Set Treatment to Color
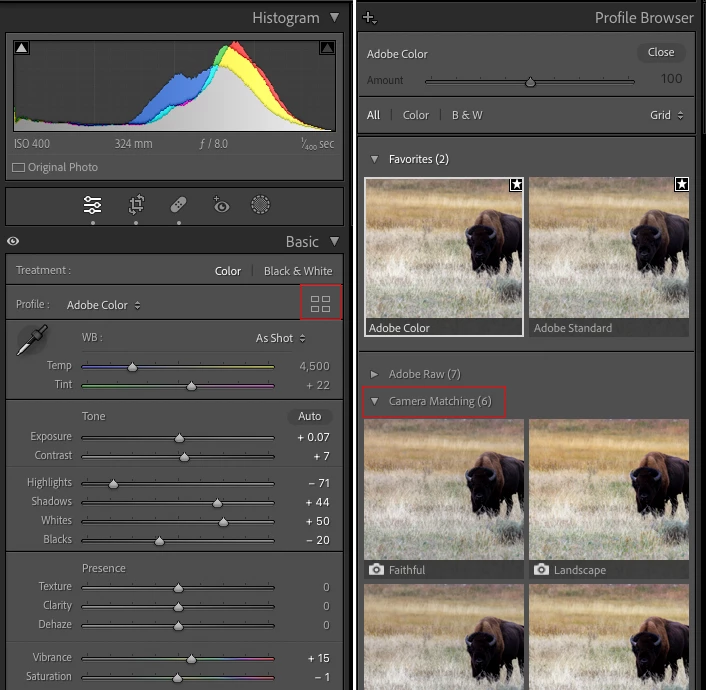Viewport: 706px width, 690px height. [228, 271]
